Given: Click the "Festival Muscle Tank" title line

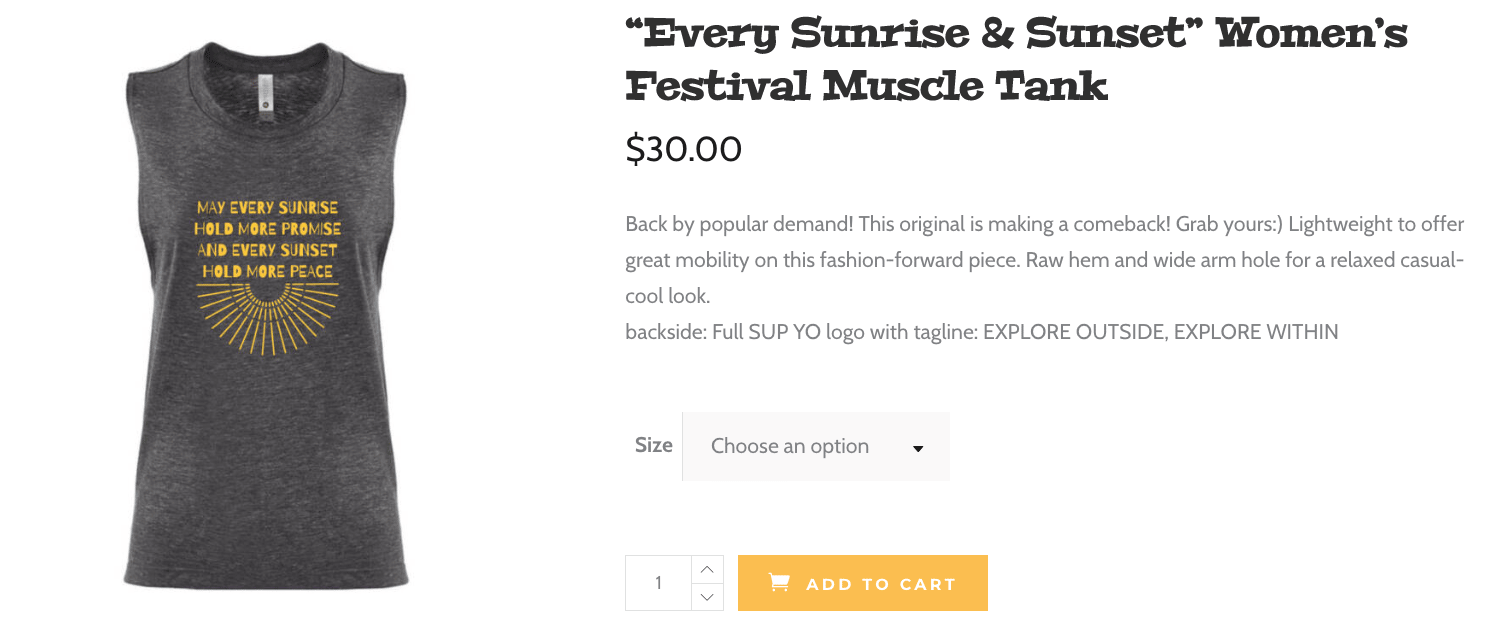Looking at the screenshot, I should click(867, 87).
